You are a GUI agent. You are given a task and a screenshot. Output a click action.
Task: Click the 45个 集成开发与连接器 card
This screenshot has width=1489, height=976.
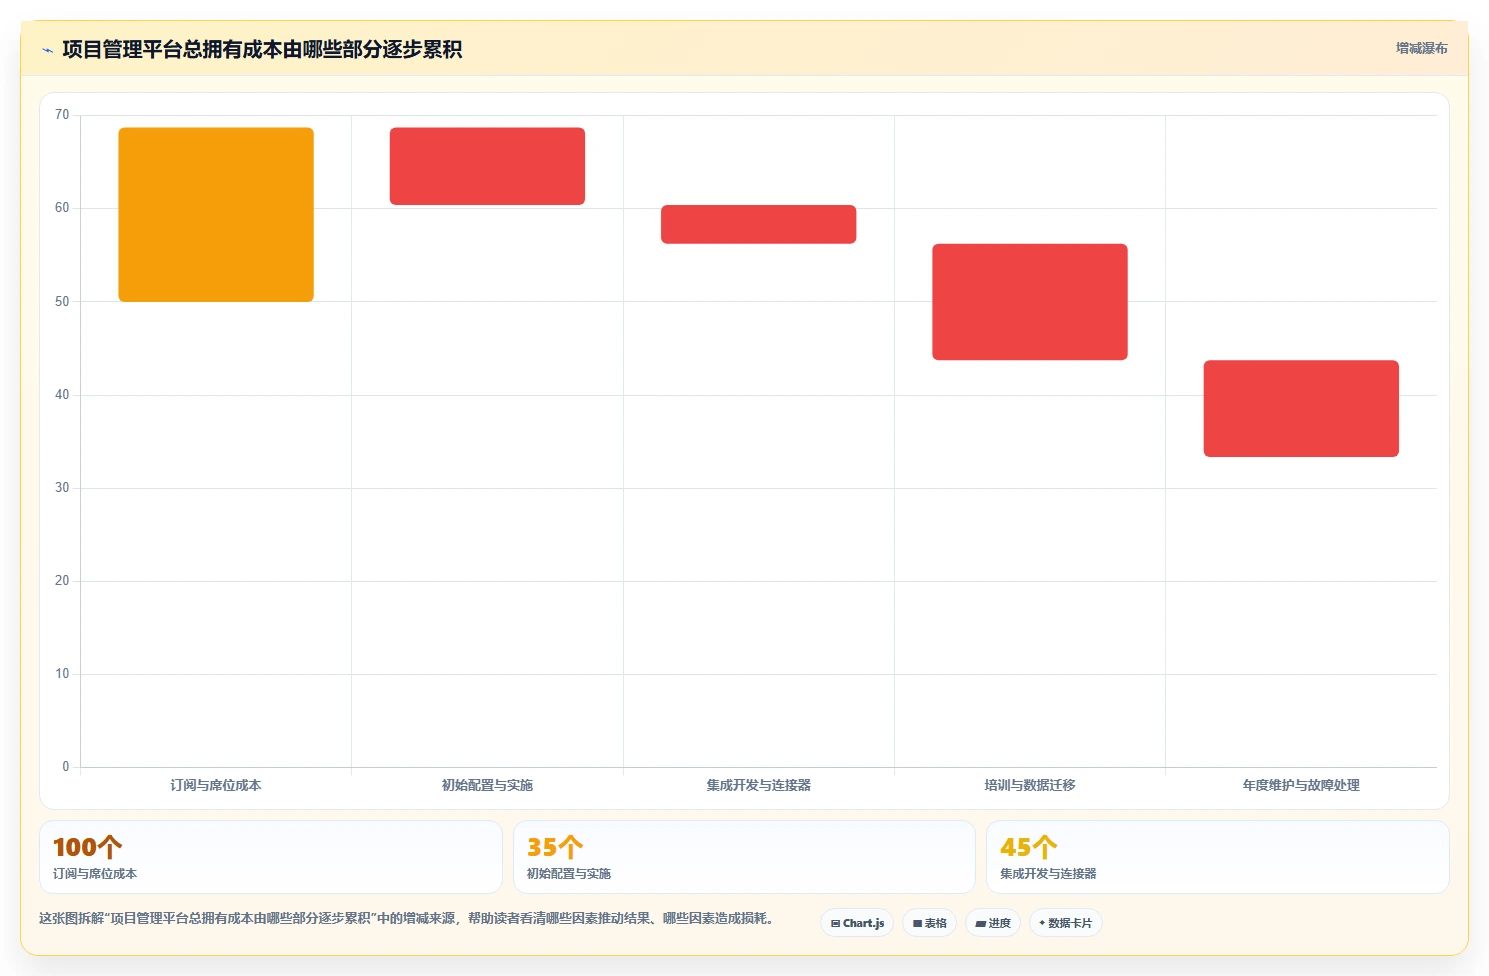tap(1217, 857)
